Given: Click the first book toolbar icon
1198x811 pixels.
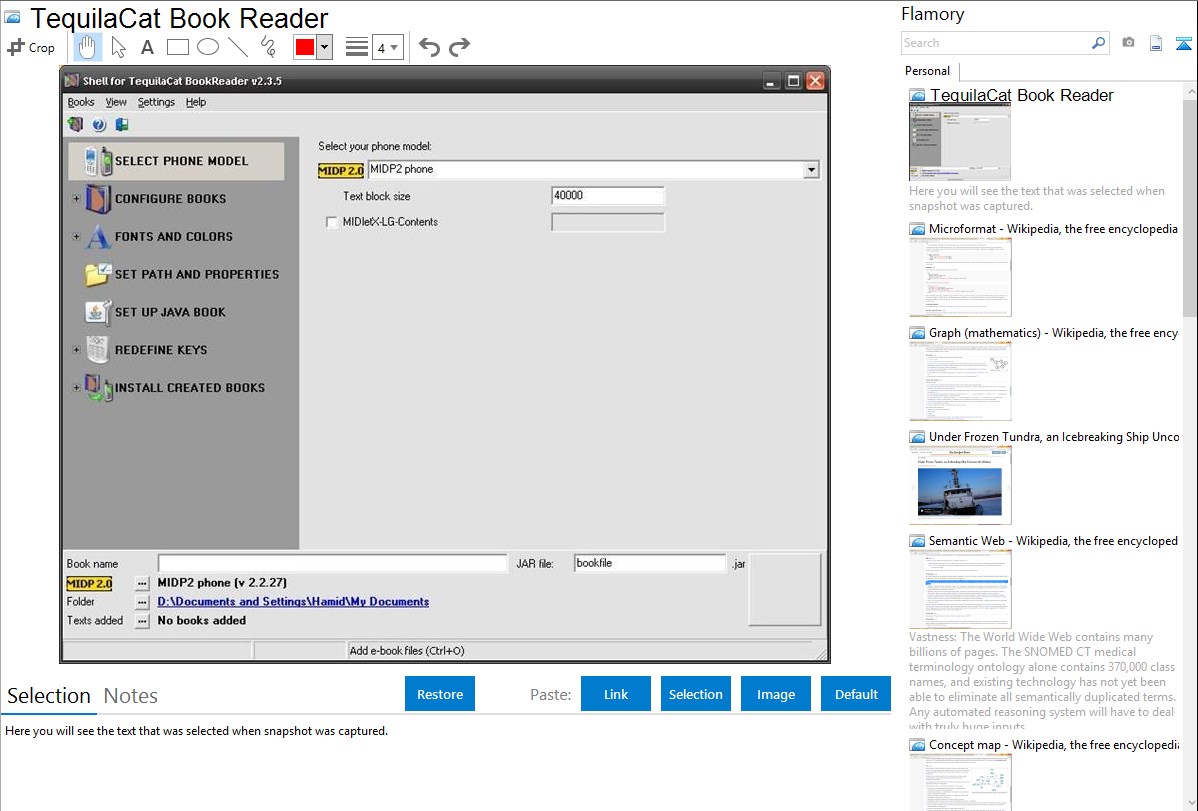Looking at the screenshot, I should pyautogui.click(x=76, y=124).
